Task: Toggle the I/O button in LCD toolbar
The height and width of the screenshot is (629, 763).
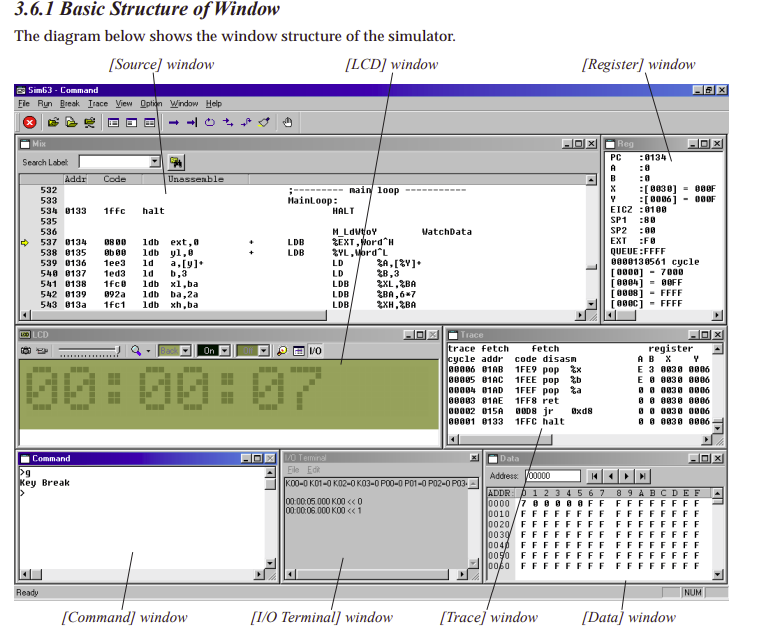Action: pyautogui.click(x=315, y=351)
